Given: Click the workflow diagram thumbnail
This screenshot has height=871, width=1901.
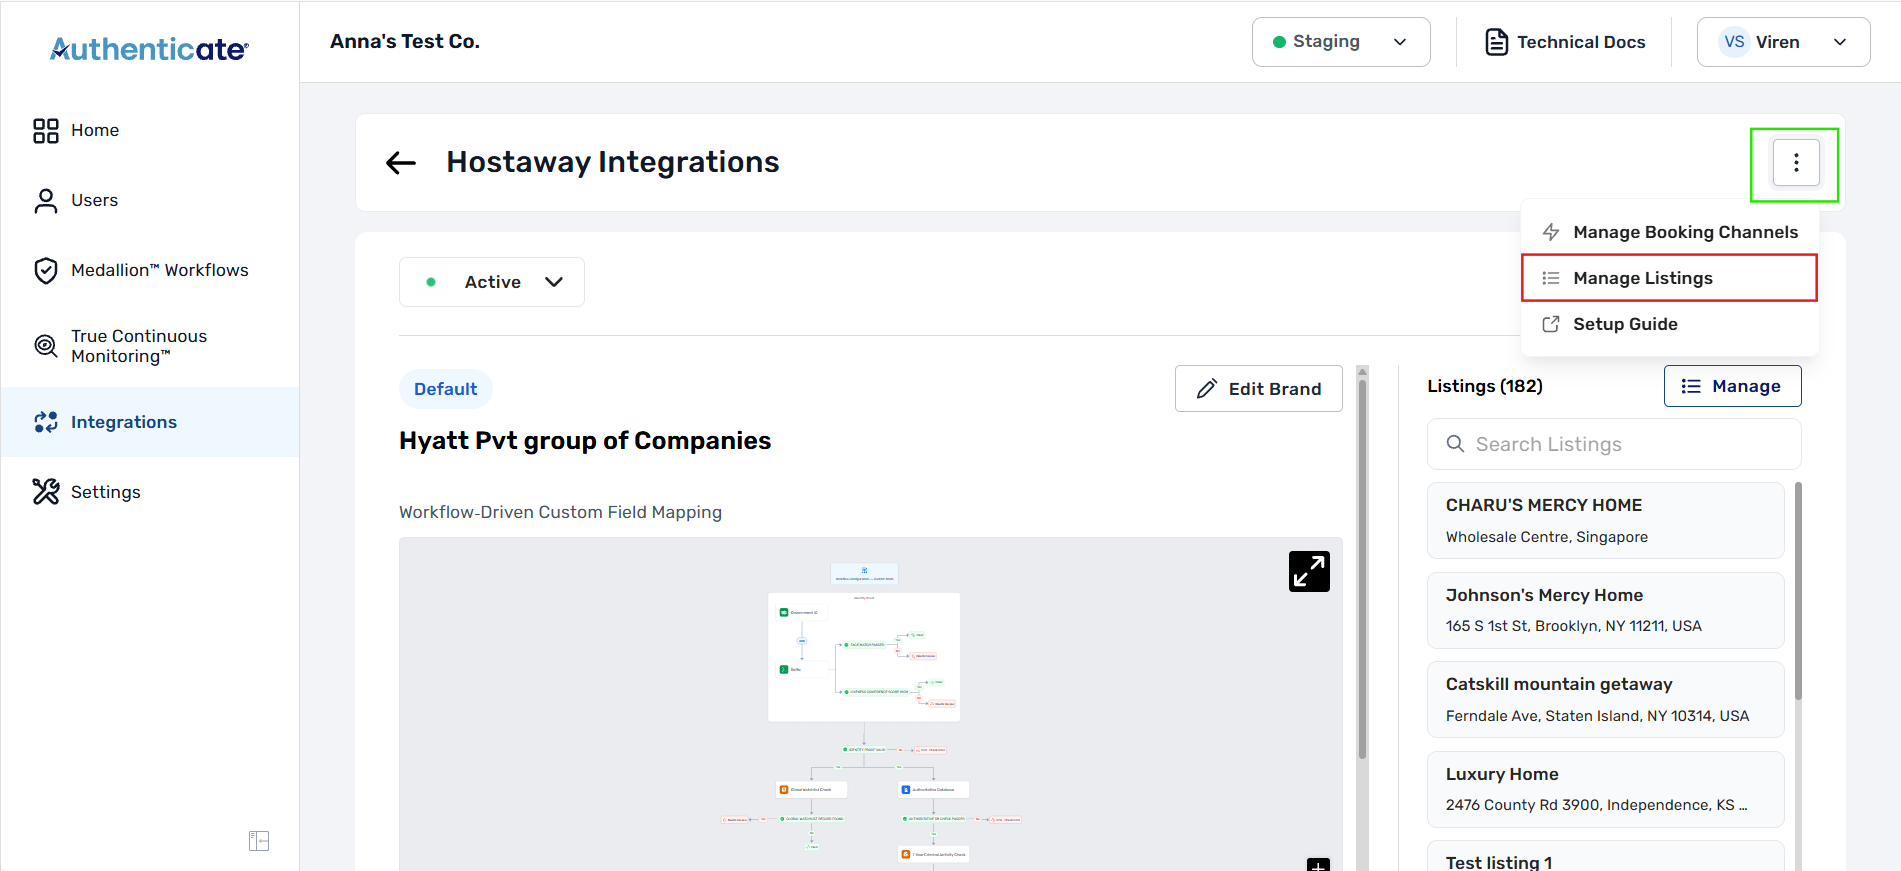Looking at the screenshot, I should [870, 704].
